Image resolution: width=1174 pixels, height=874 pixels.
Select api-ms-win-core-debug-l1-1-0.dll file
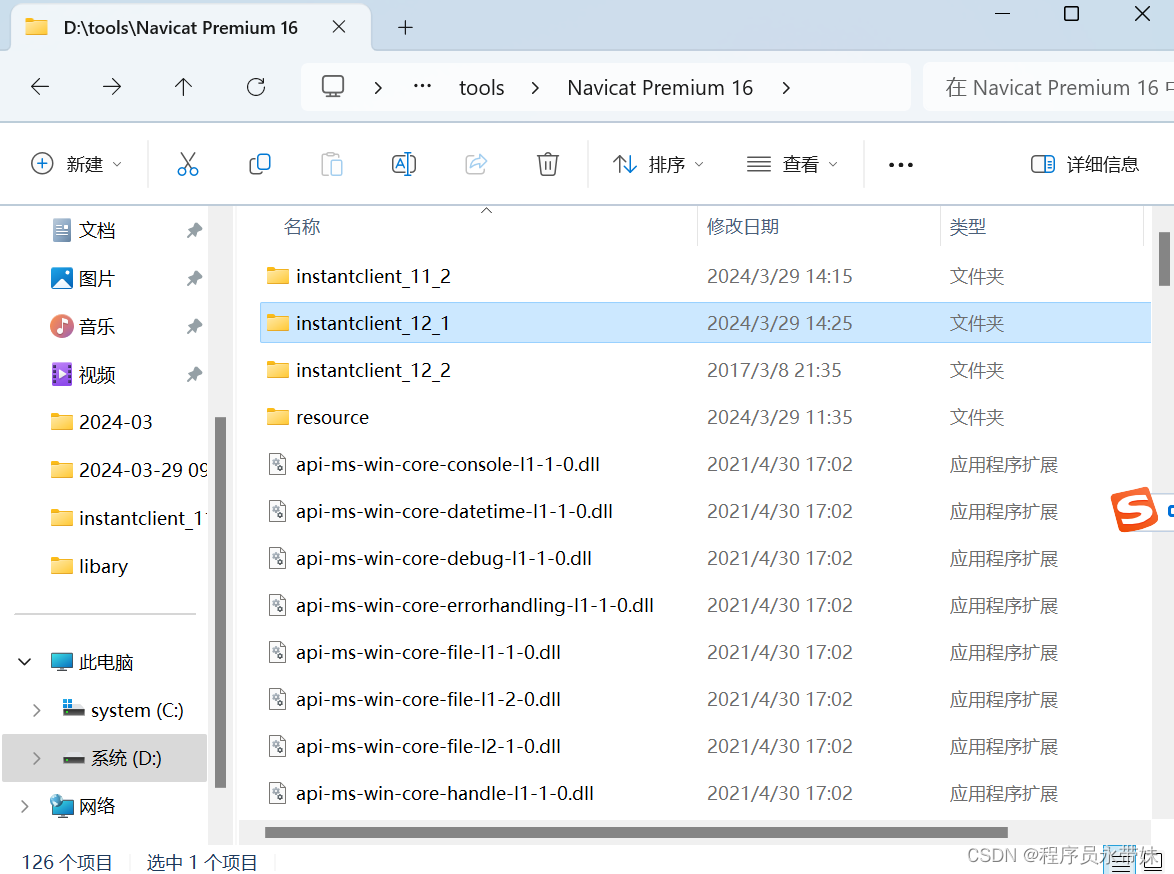705,558
